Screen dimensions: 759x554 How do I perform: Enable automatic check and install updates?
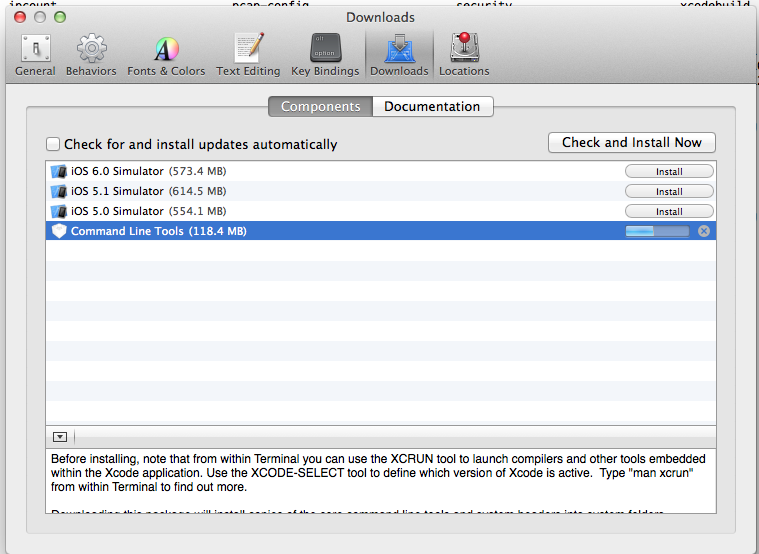pos(53,144)
